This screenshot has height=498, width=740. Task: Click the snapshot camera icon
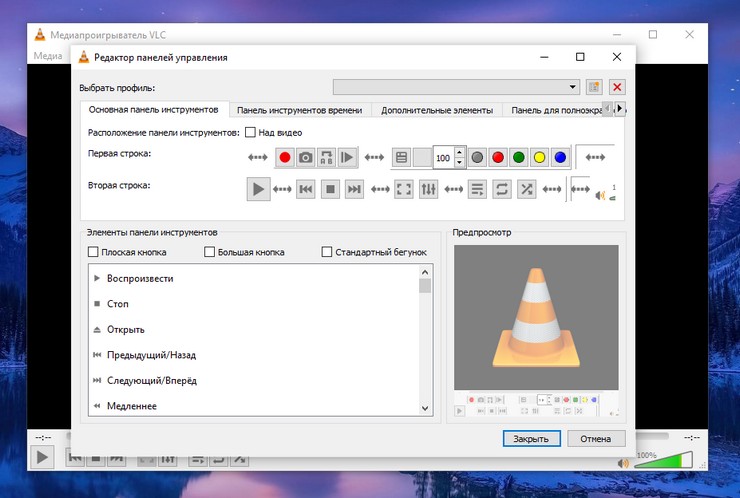pos(305,157)
